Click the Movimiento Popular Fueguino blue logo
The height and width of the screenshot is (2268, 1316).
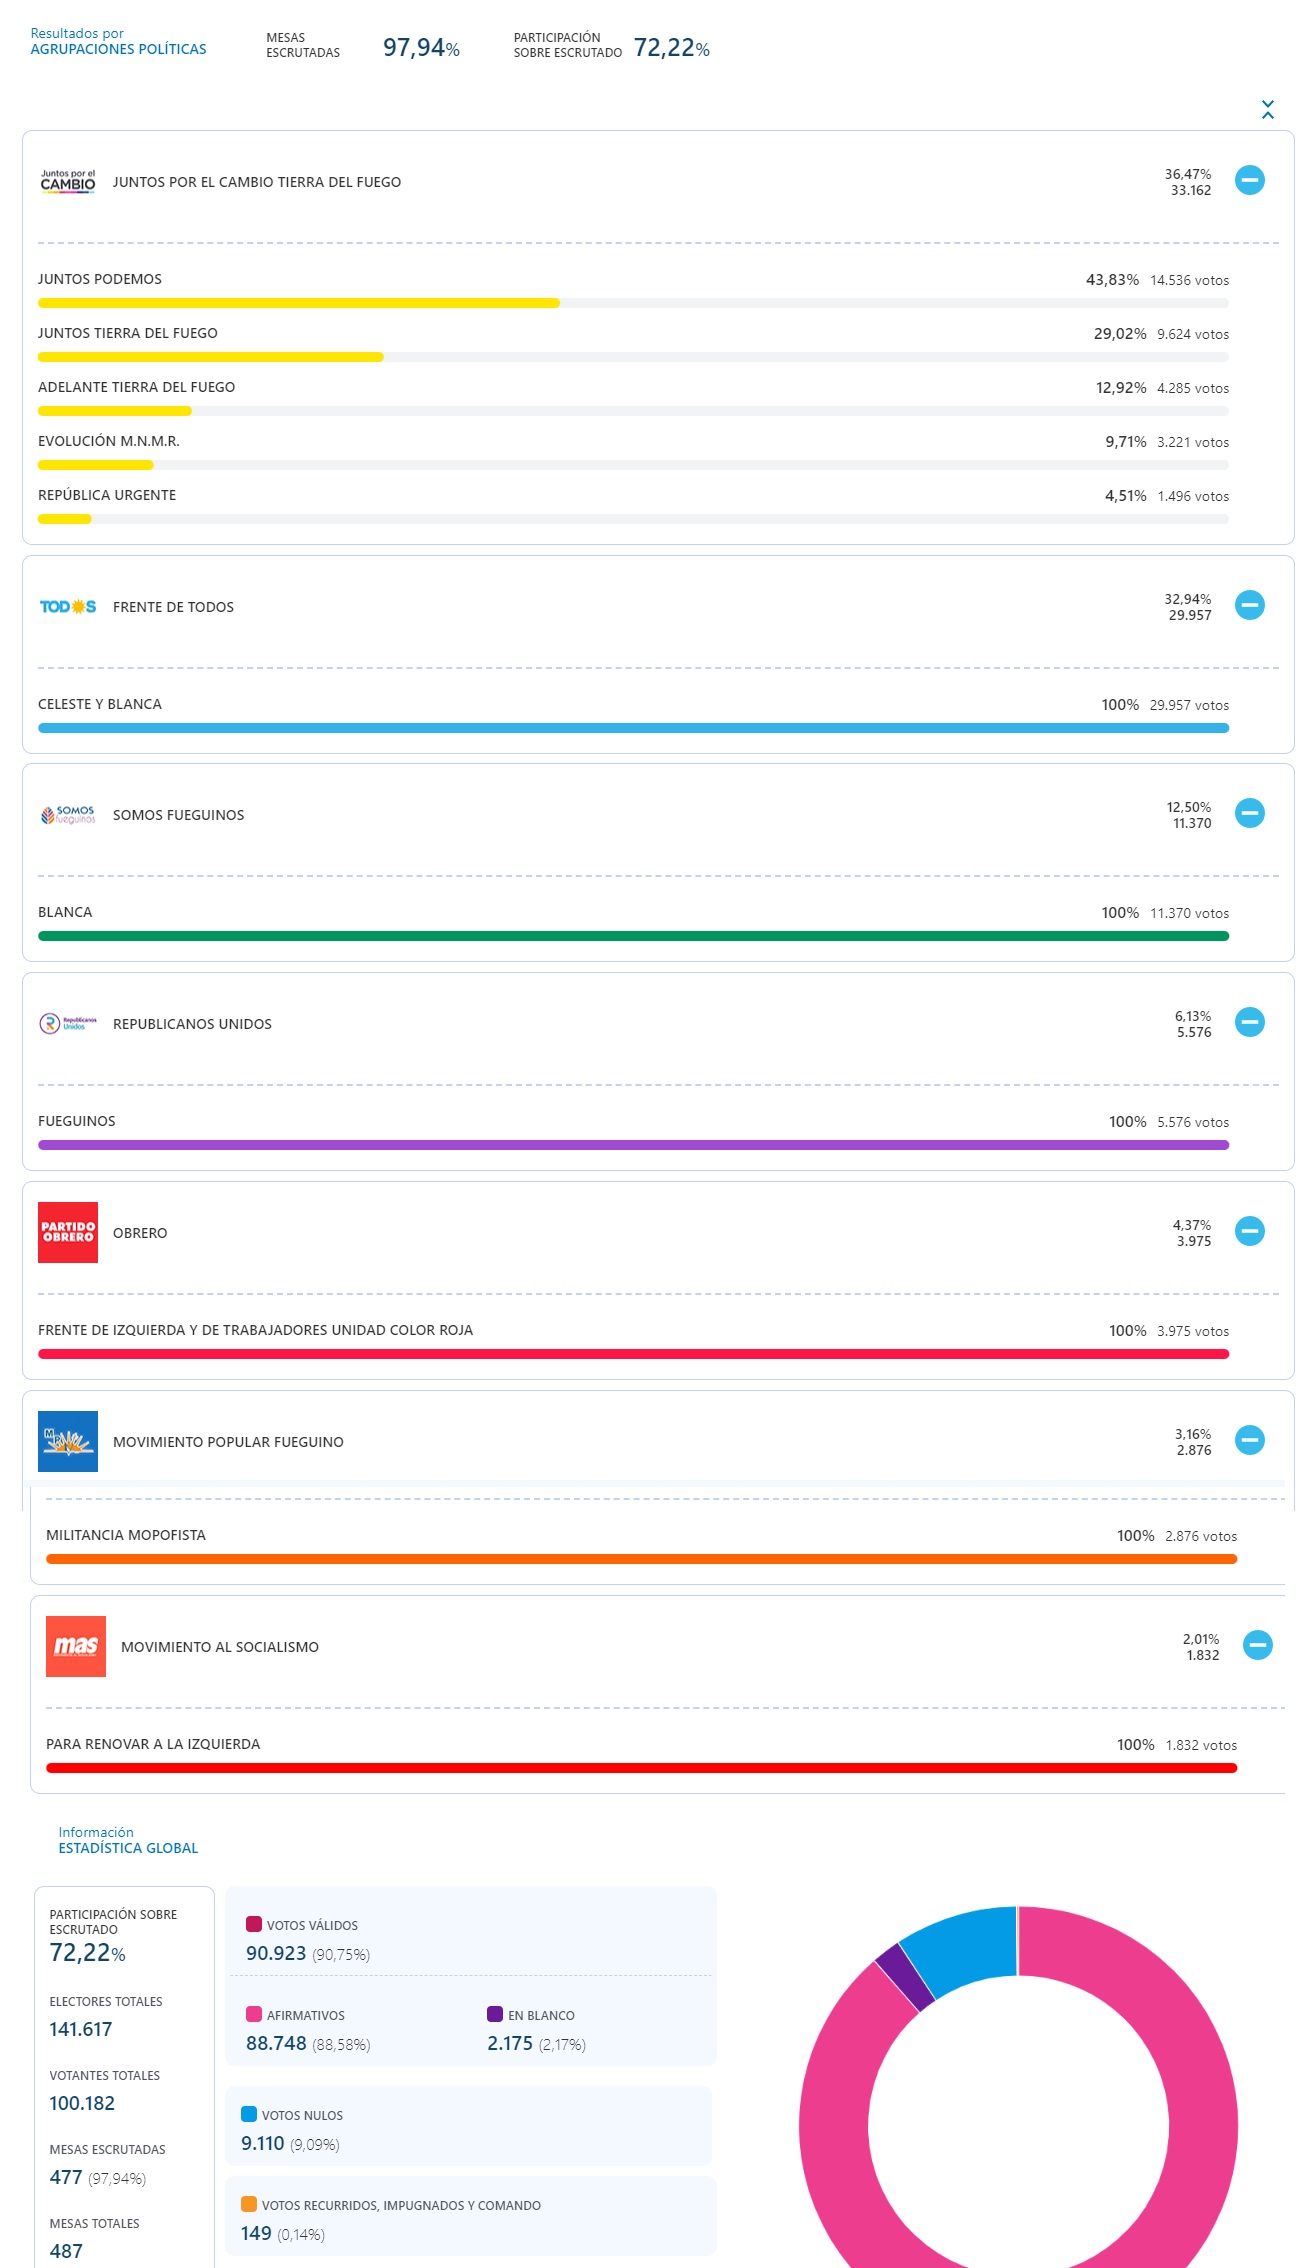68,1441
